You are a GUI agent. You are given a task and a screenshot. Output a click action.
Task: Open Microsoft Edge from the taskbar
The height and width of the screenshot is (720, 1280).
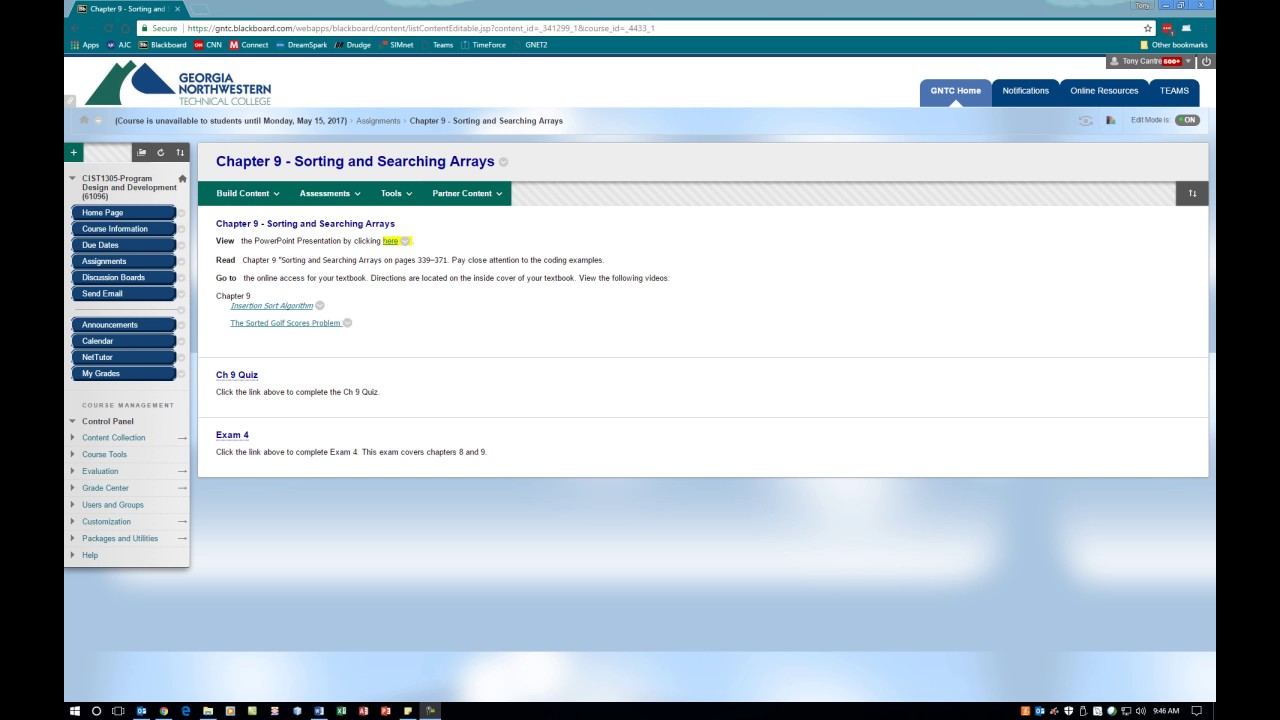pos(185,711)
